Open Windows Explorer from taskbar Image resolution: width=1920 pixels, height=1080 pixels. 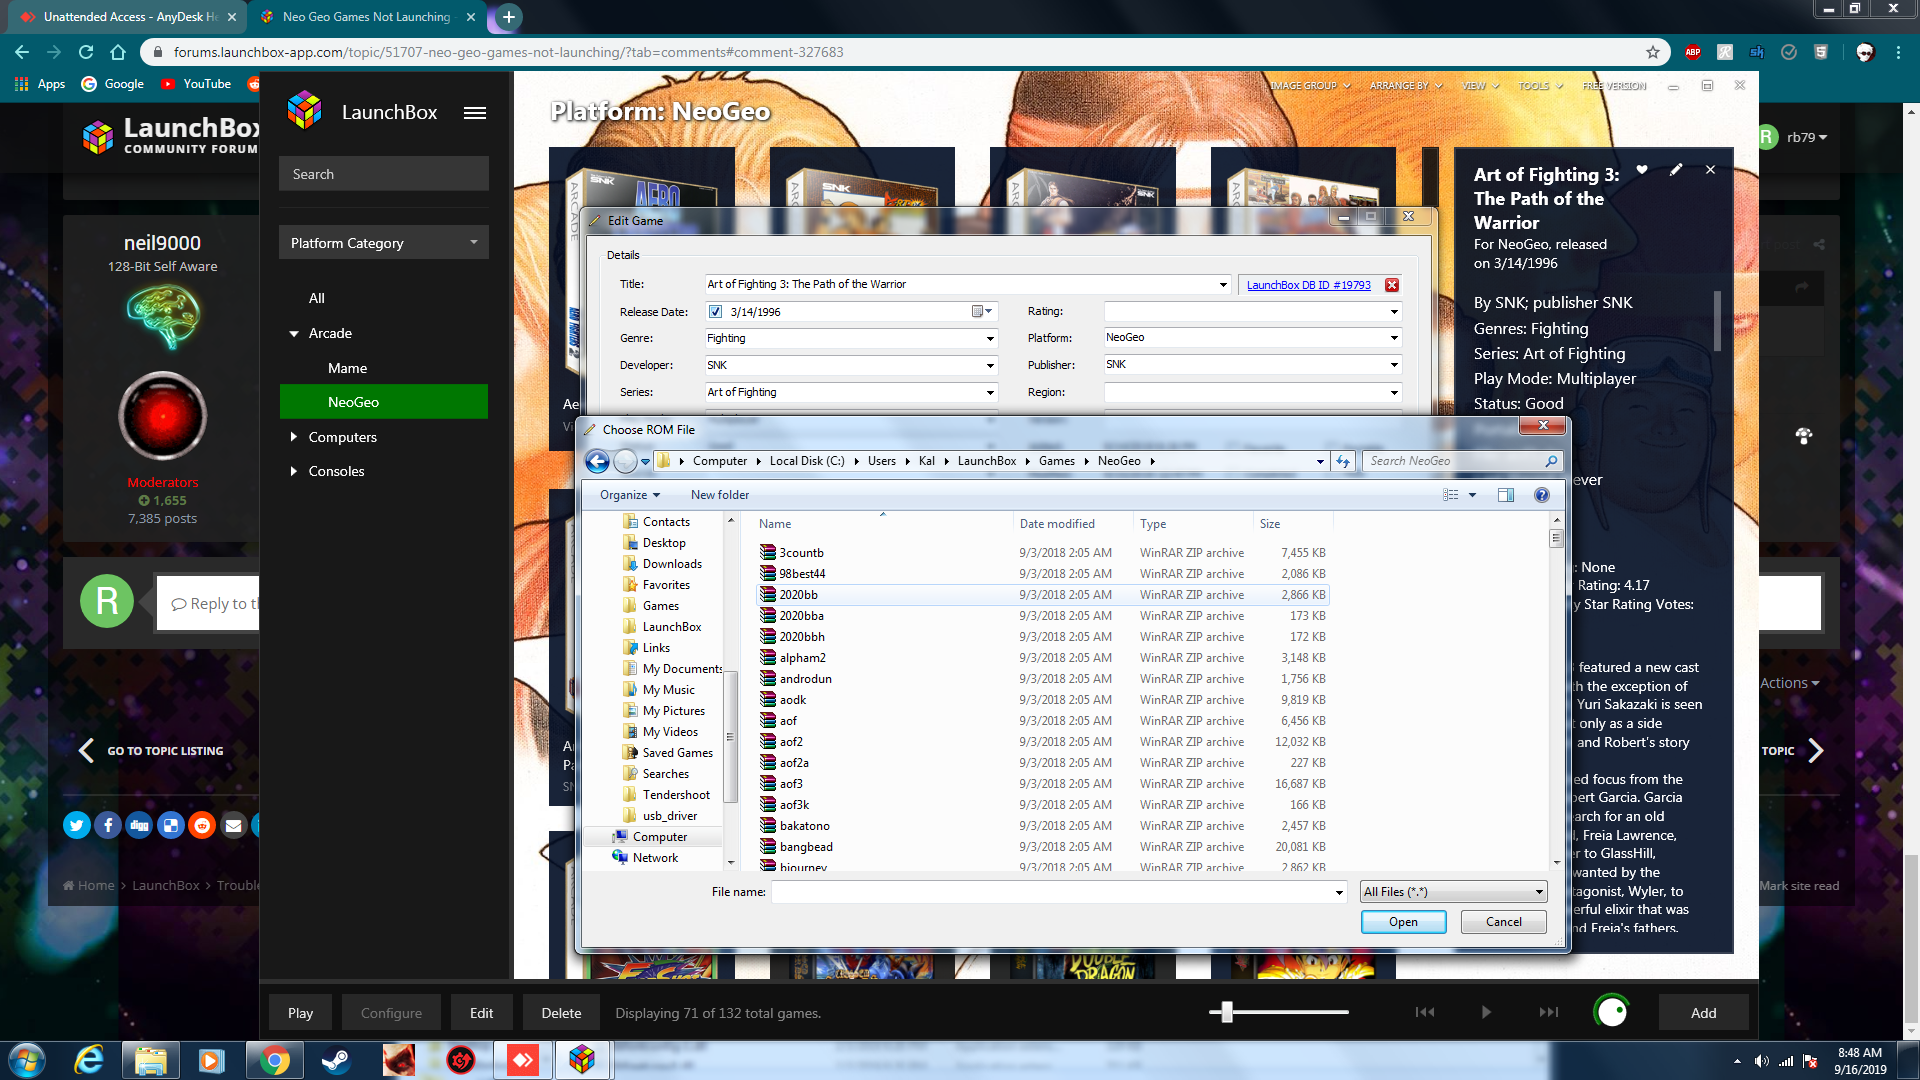pyautogui.click(x=151, y=1060)
